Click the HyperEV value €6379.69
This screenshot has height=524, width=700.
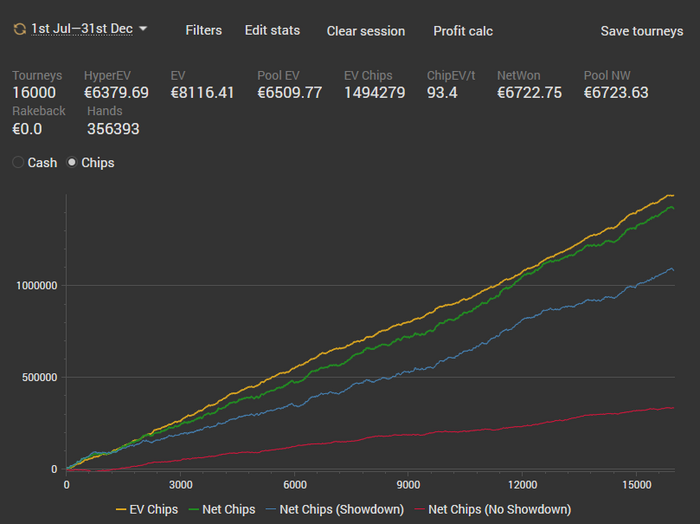[116, 93]
